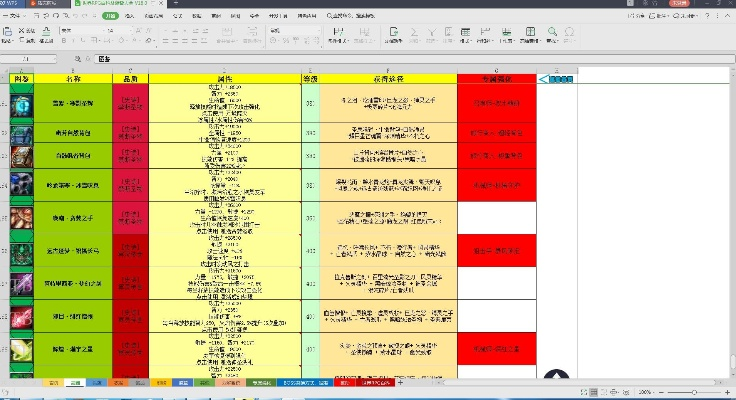Open the Page Layout ribbon tab

pos(153,15)
